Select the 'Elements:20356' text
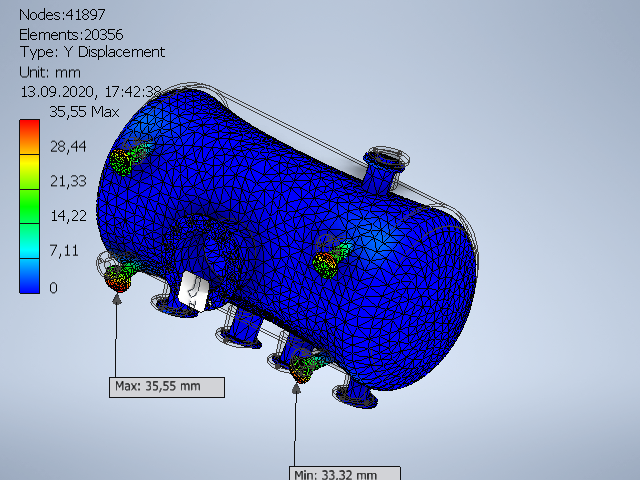640x480 pixels. [x=71, y=35]
